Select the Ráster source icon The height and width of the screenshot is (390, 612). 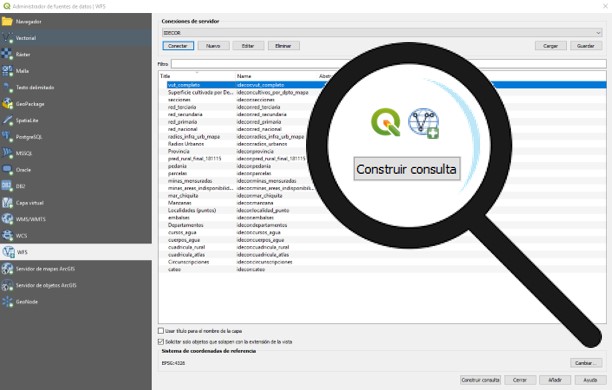click(7, 54)
